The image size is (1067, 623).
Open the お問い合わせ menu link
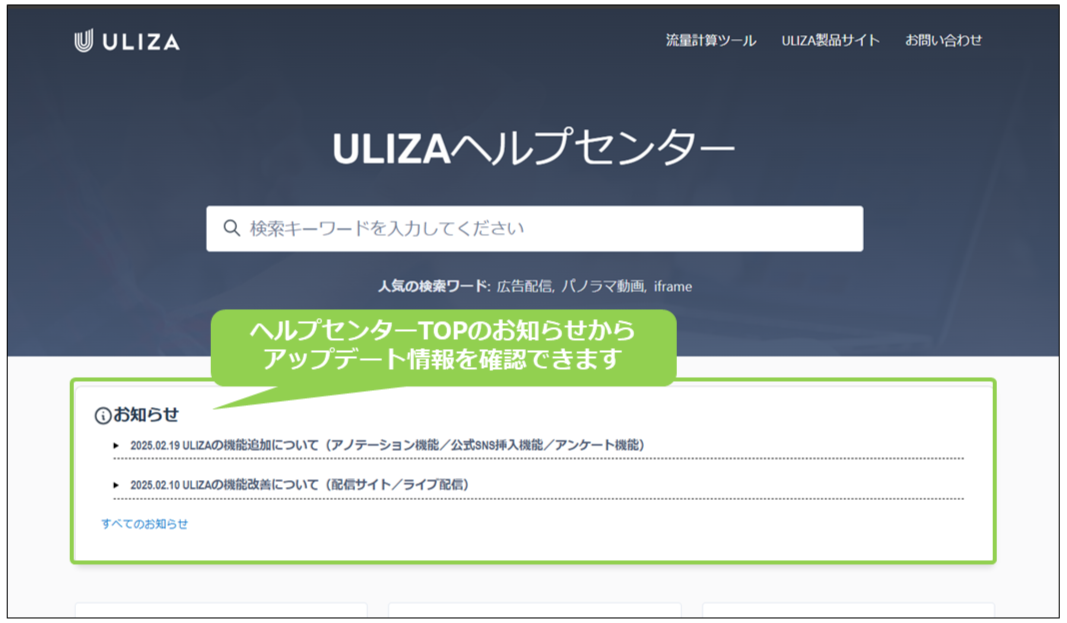click(x=943, y=41)
